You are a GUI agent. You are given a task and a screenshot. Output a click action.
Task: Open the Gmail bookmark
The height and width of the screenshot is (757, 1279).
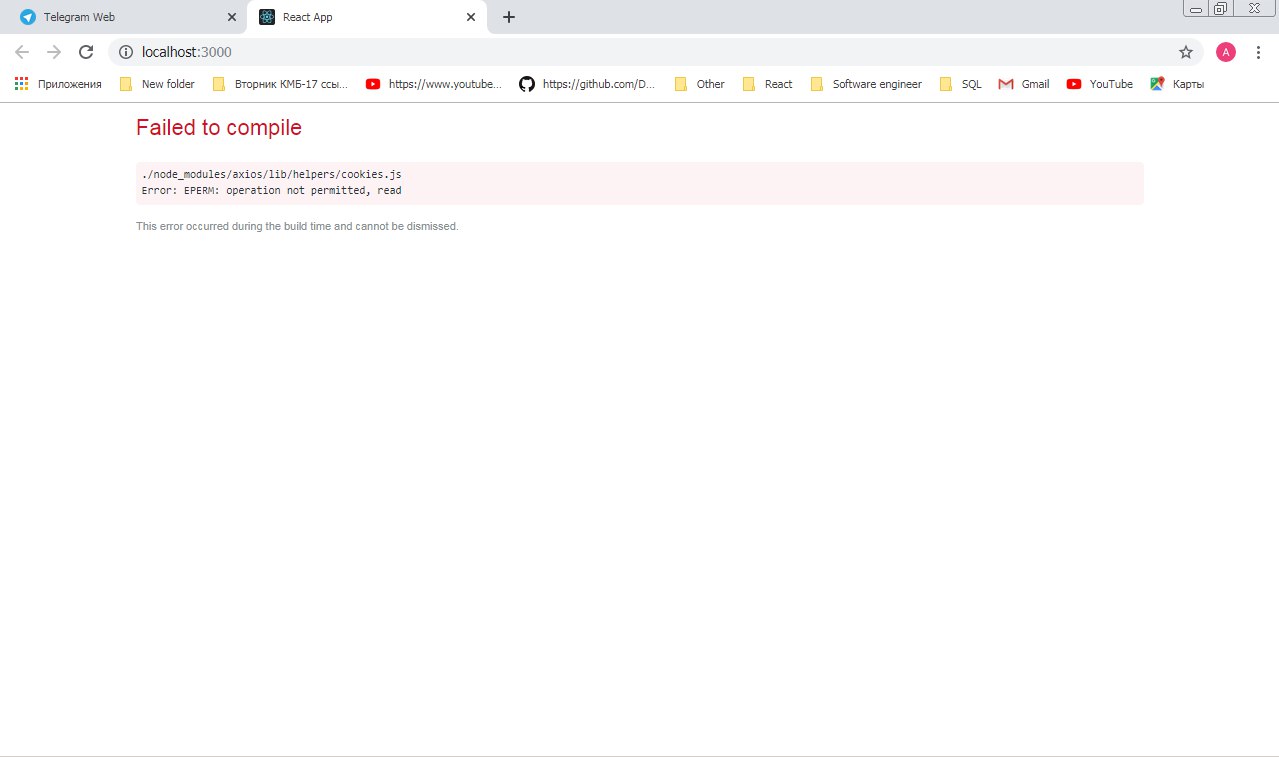coord(1024,84)
